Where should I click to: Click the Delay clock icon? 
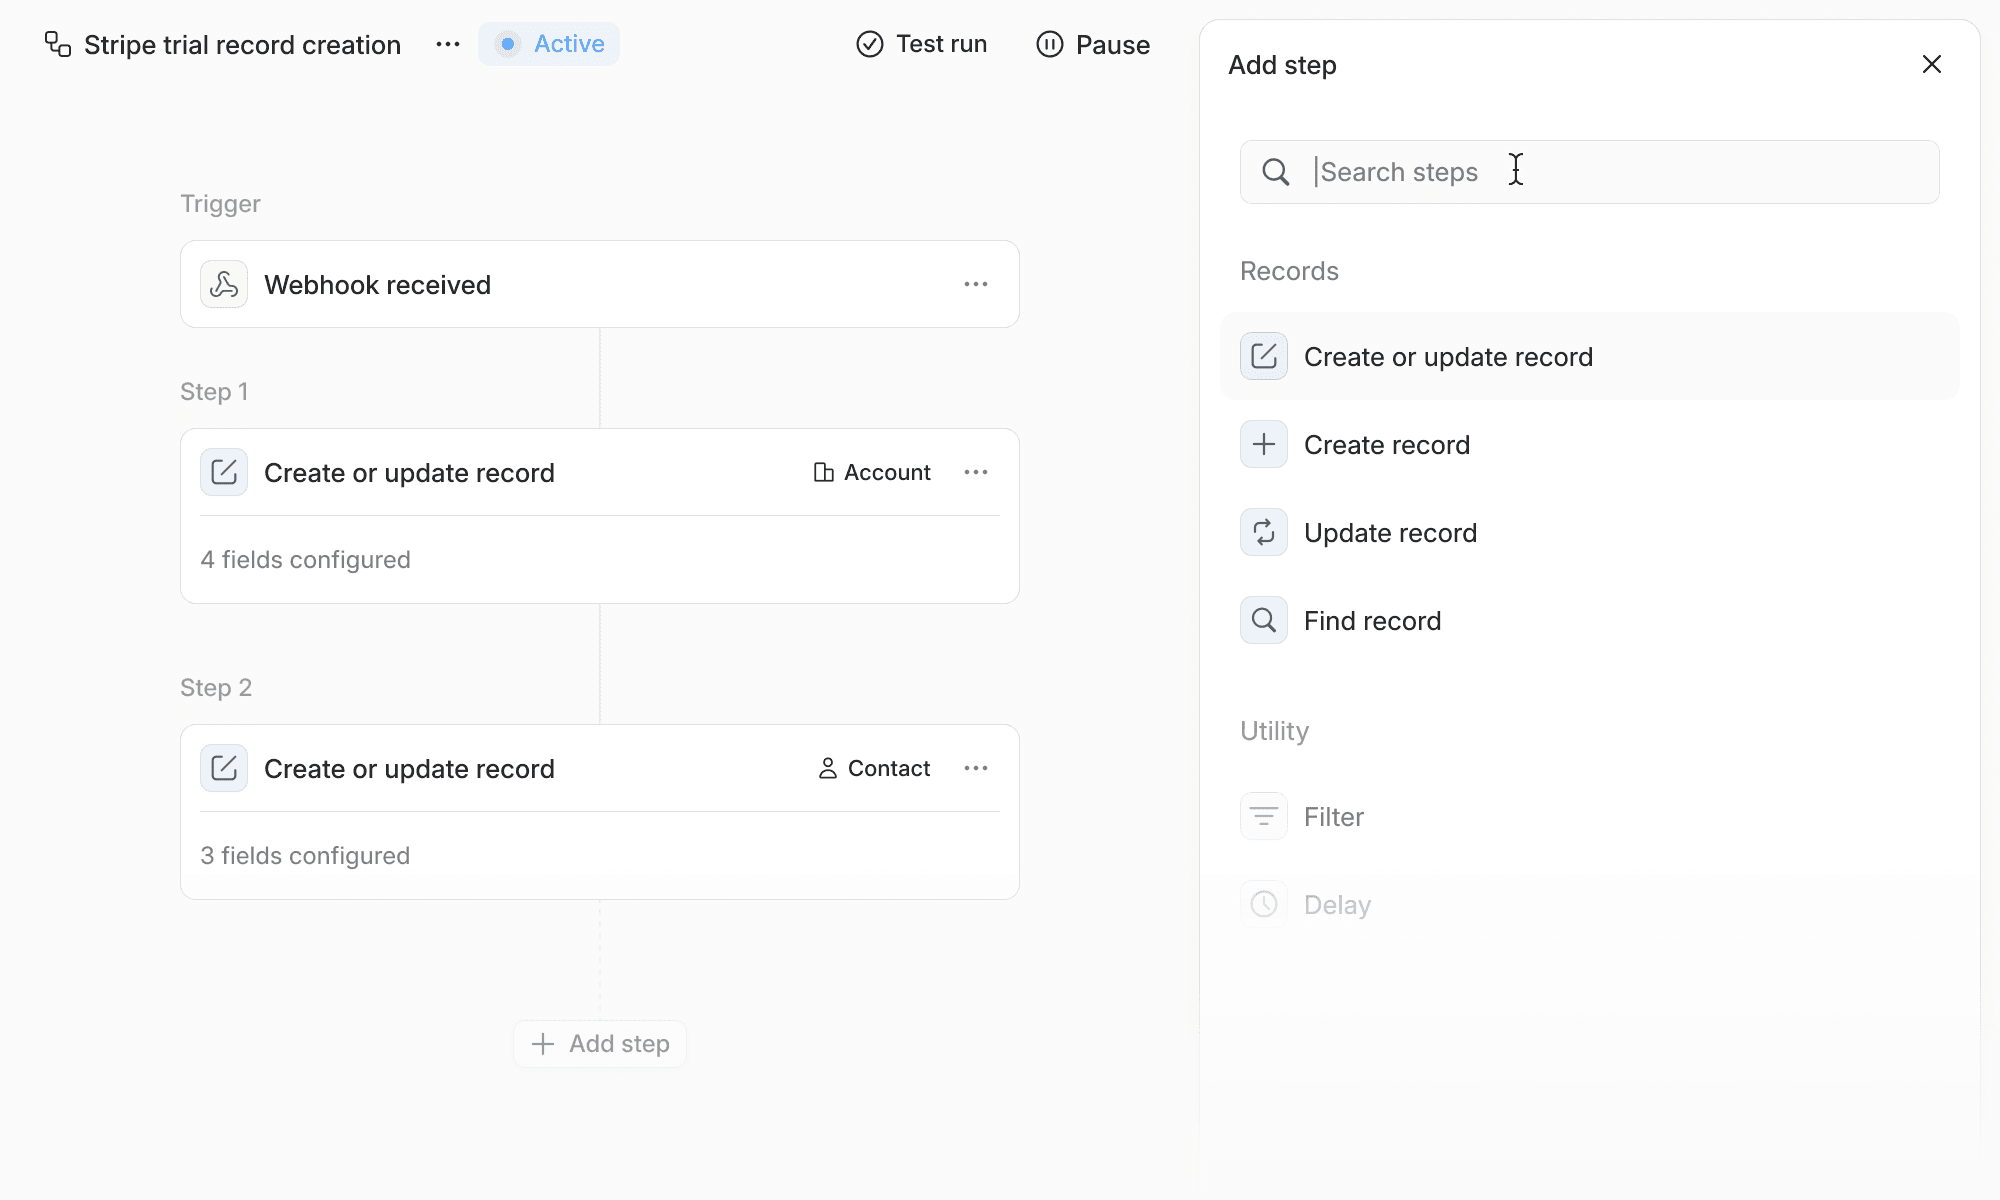click(1264, 905)
